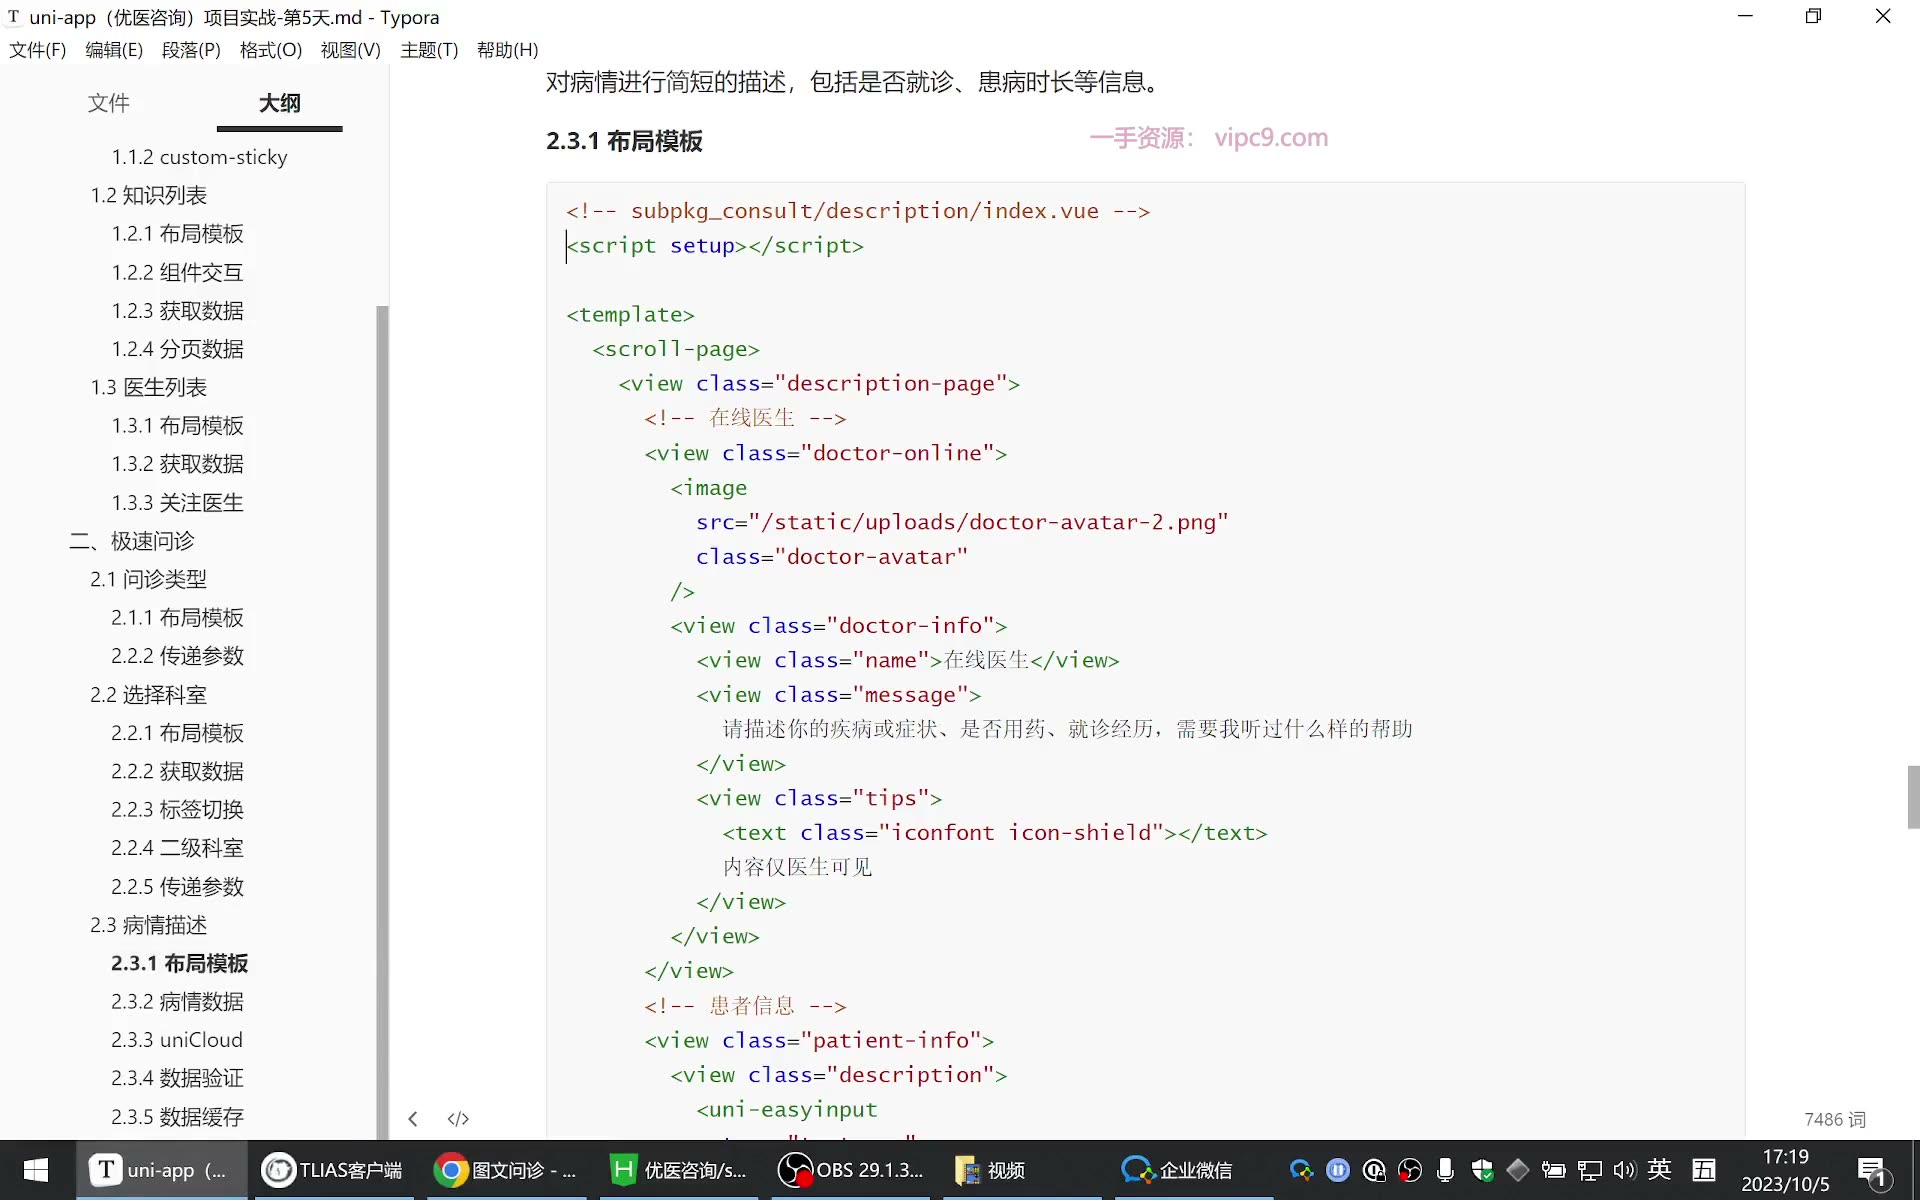This screenshot has height=1200, width=1920.
Task: Switch to the 文件 sidebar tab
Action: (x=108, y=103)
